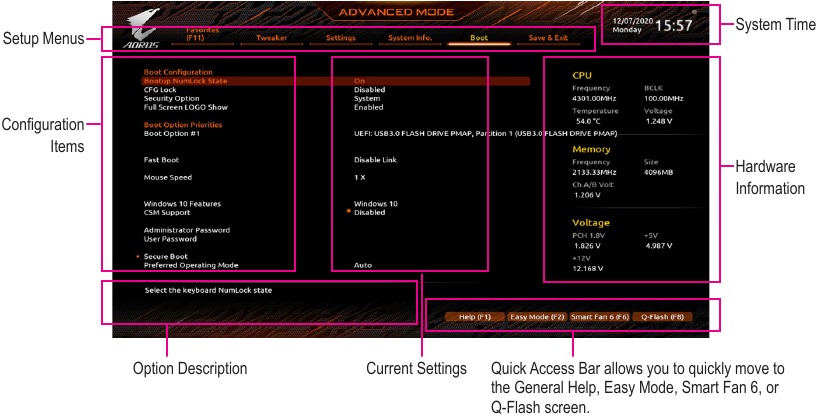Toggle Bootup NumLock State On value
This screenshot has height=416, width=817.
coord(359,81)
